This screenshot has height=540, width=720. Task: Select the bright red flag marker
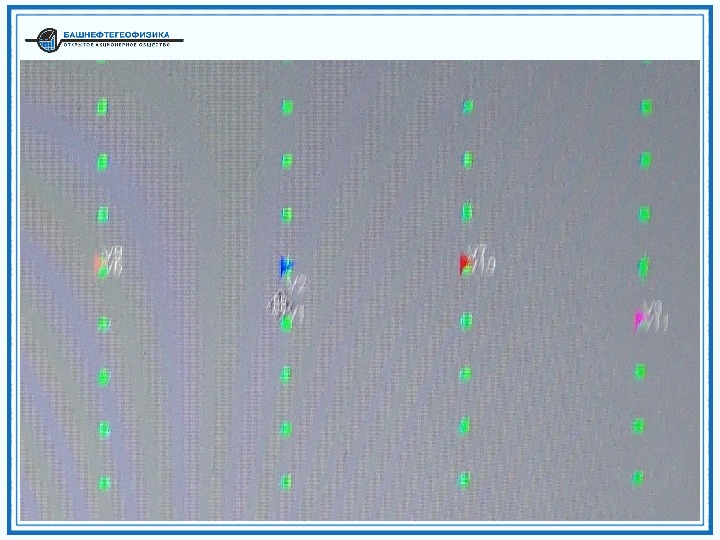click(466, 264)
